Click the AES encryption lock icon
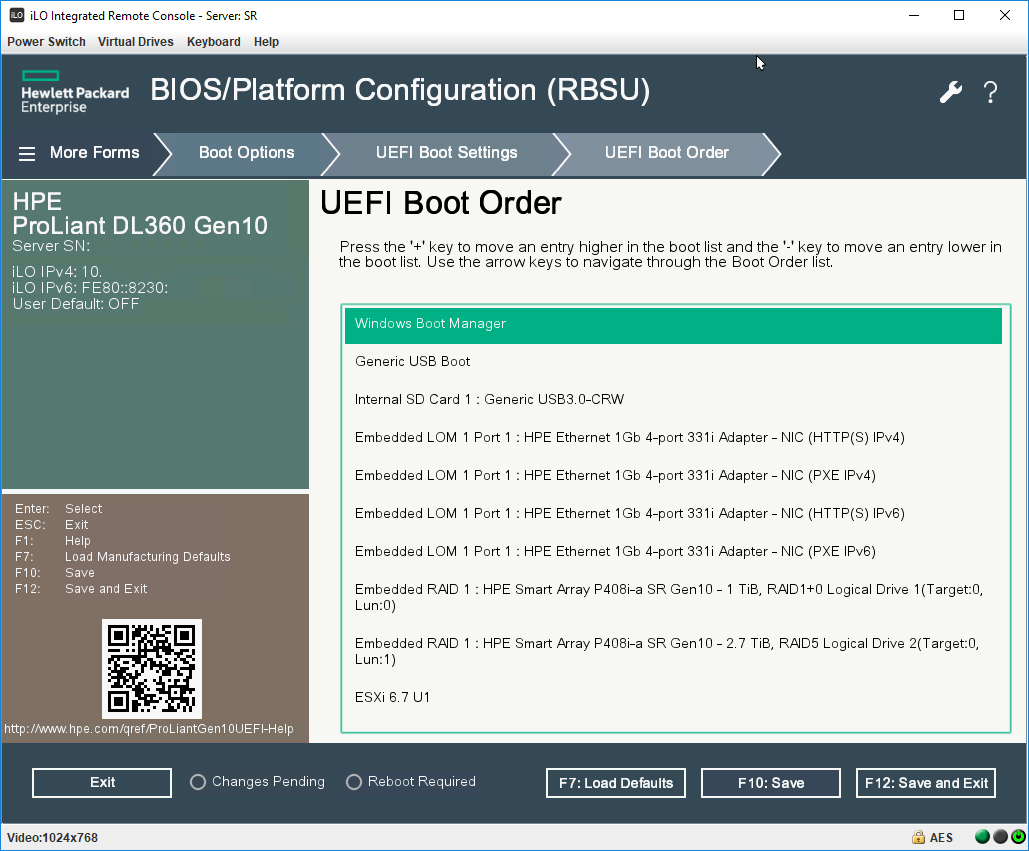1029x851 pixels. coord(918,837)
